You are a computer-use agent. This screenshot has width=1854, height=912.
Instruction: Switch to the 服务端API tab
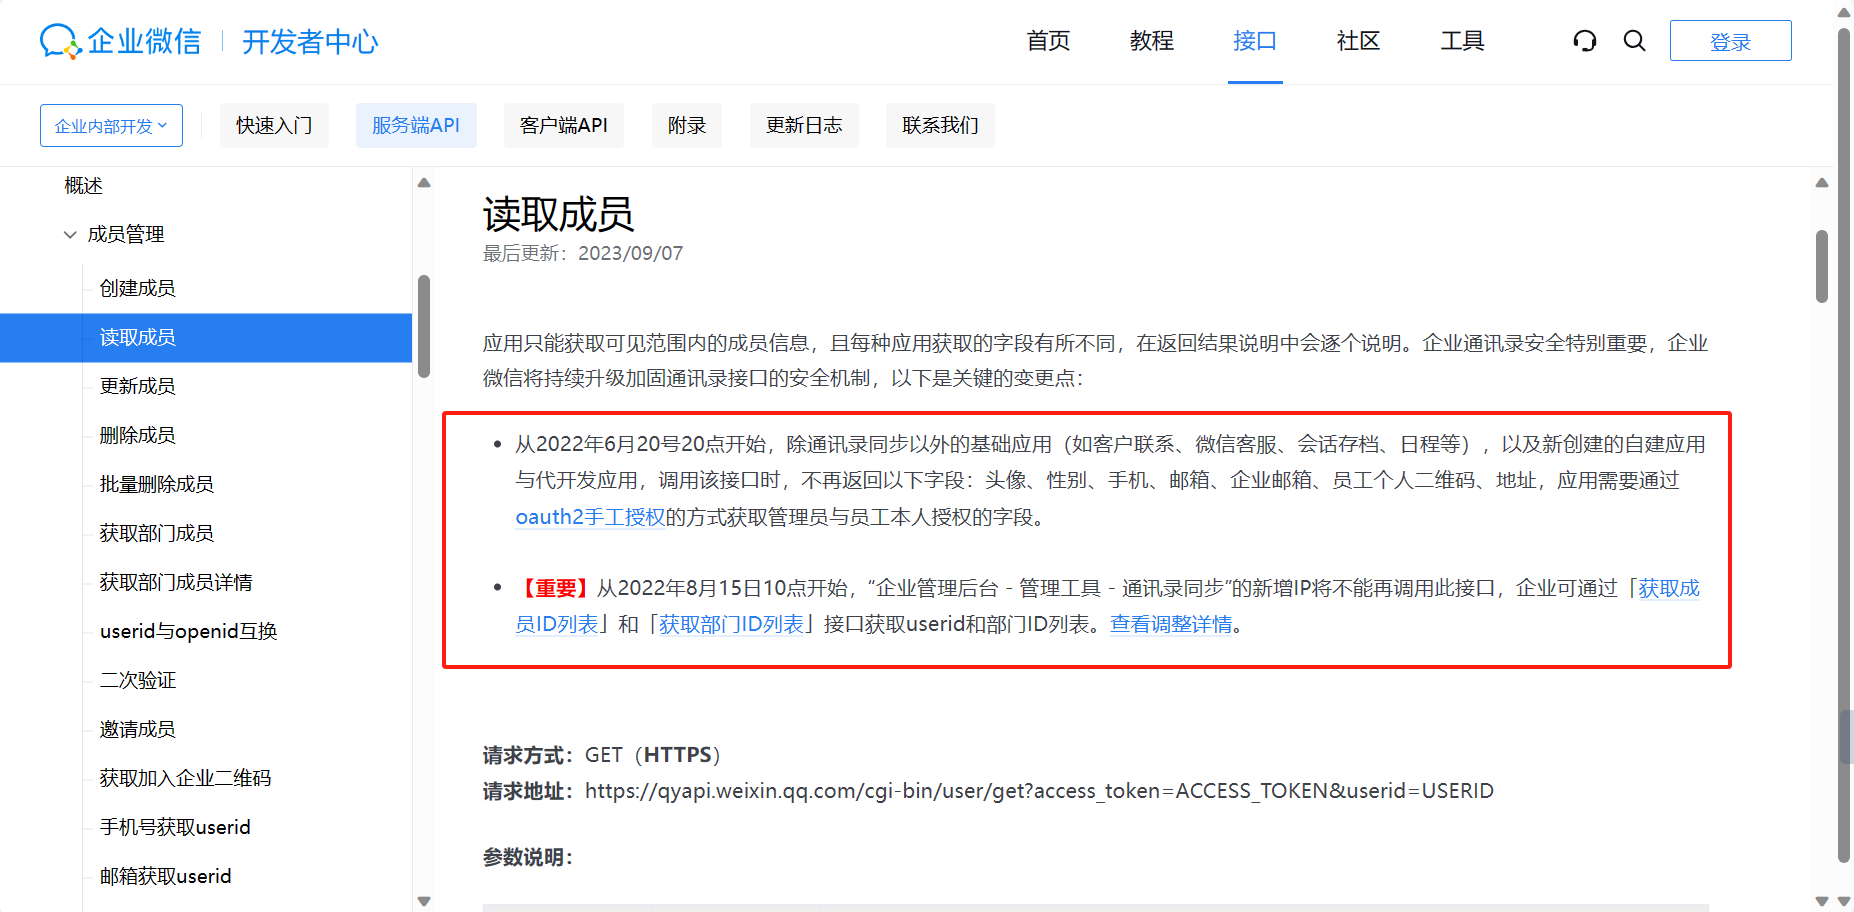tap(416, 126)
